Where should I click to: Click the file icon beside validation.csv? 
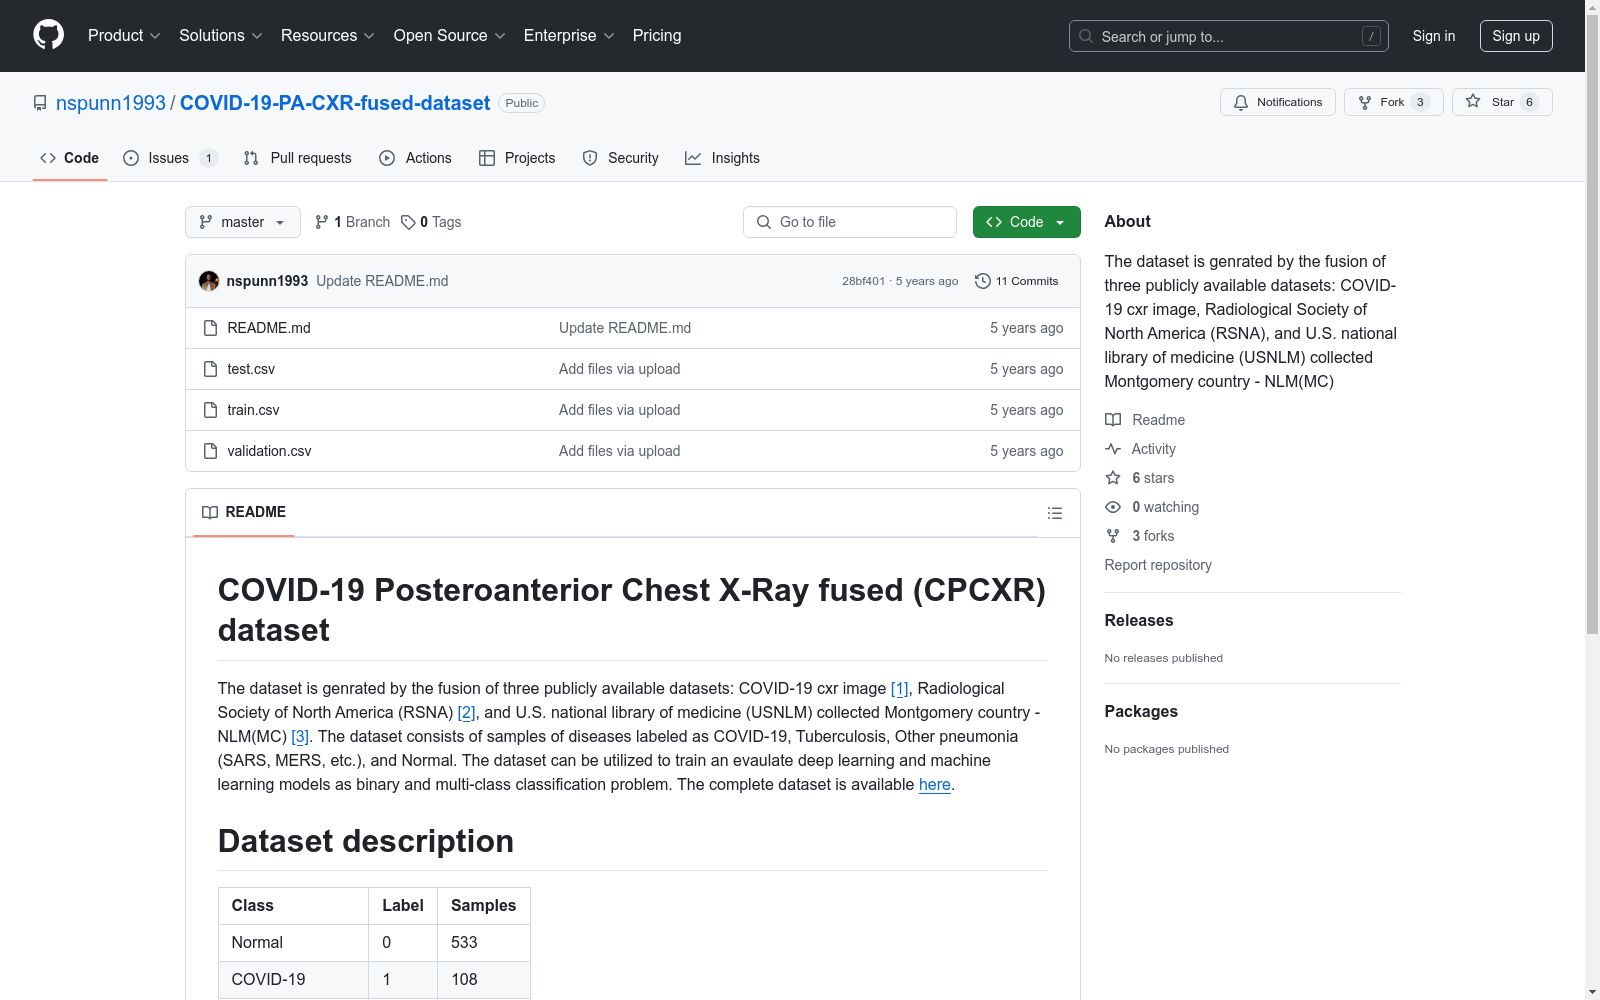click(210, 451)
